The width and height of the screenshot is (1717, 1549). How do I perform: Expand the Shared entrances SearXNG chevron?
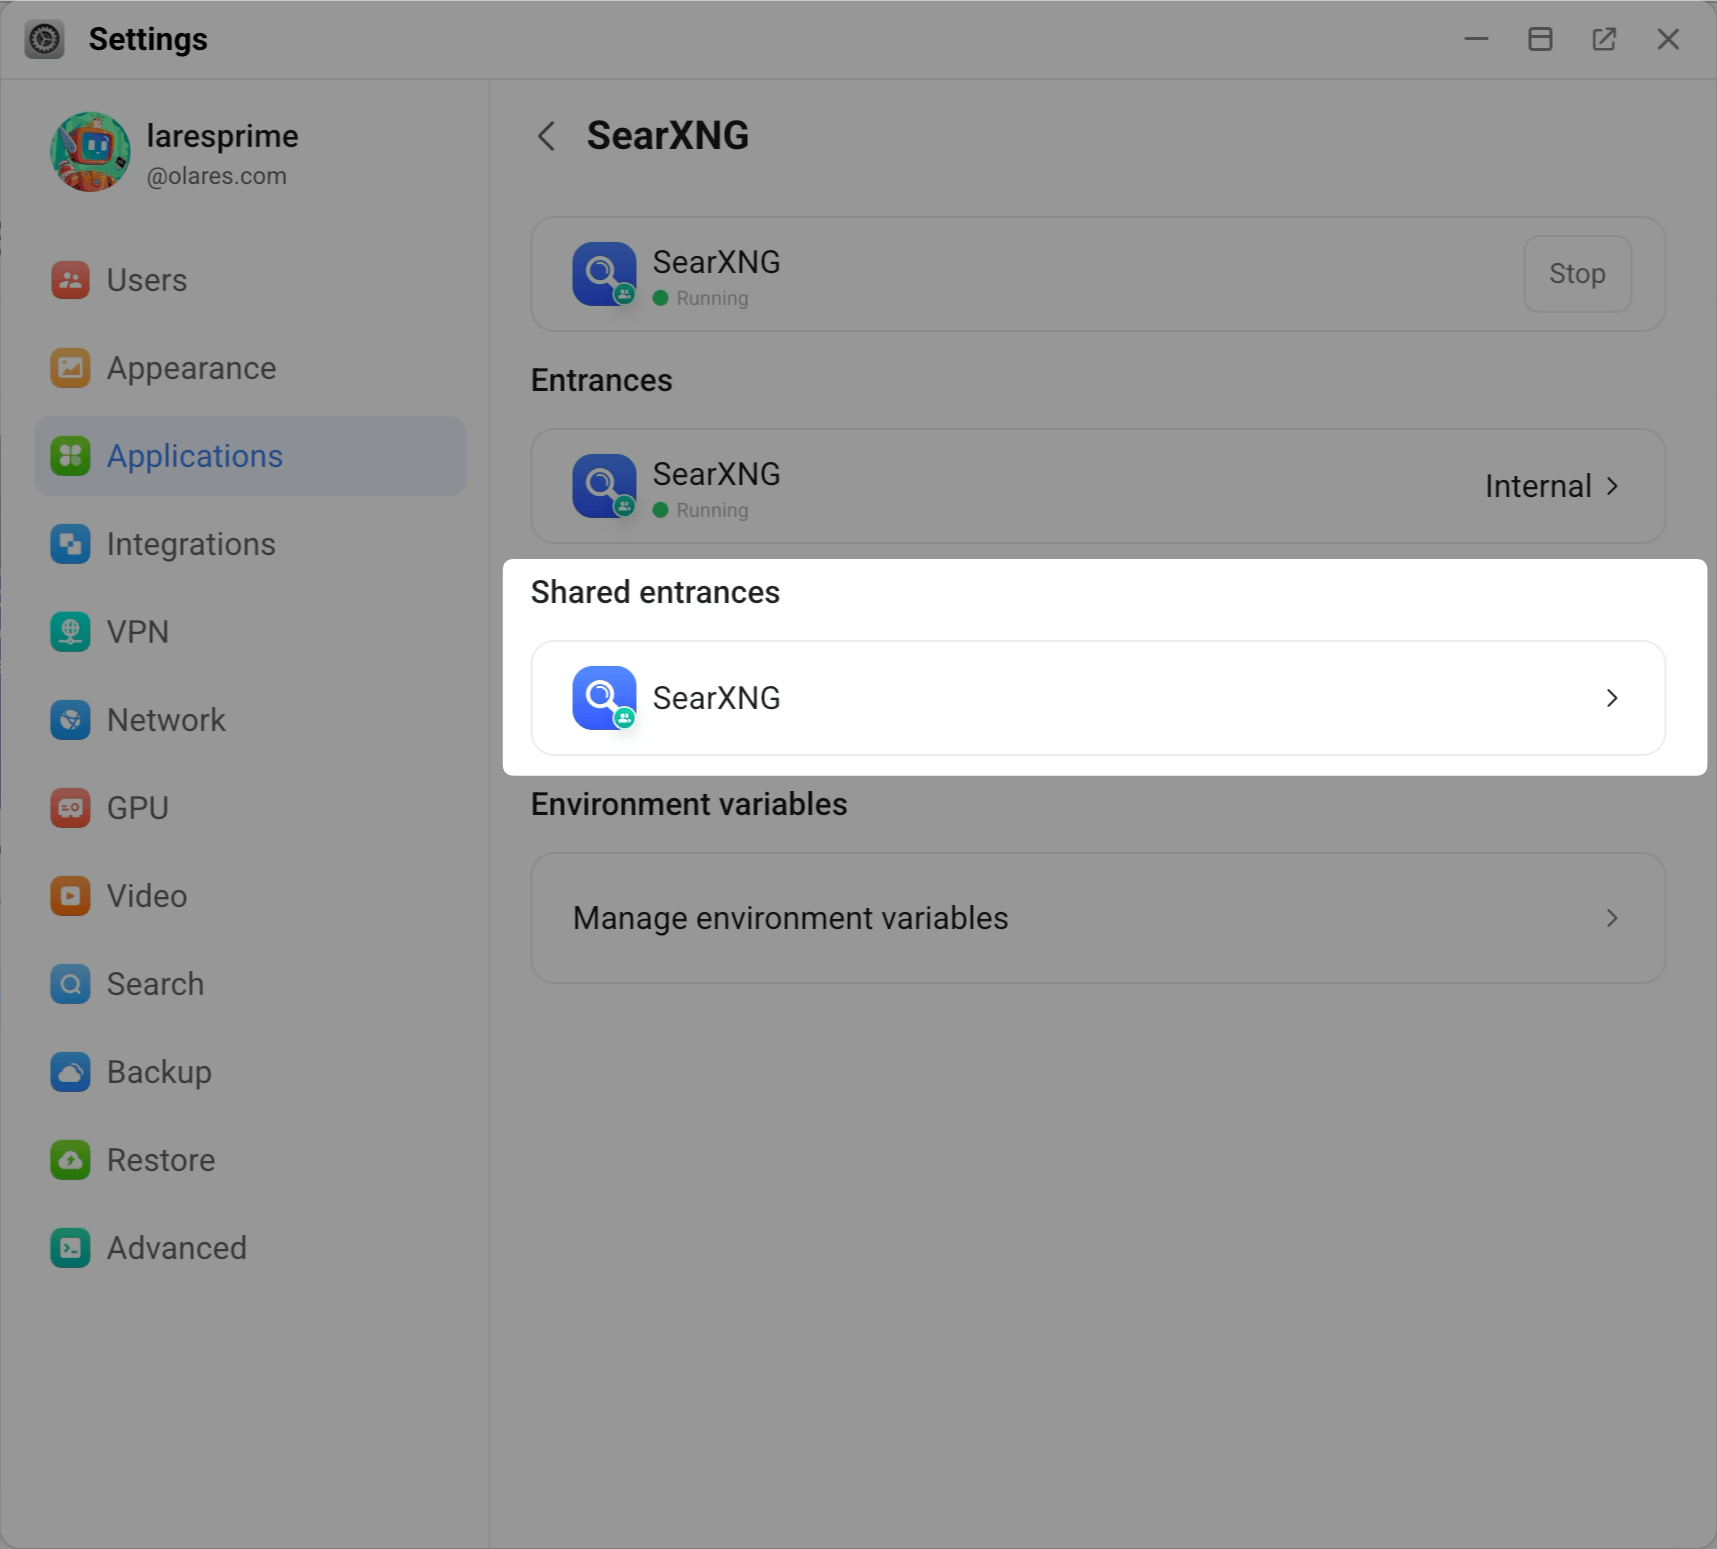click(x=1612, y=698)
